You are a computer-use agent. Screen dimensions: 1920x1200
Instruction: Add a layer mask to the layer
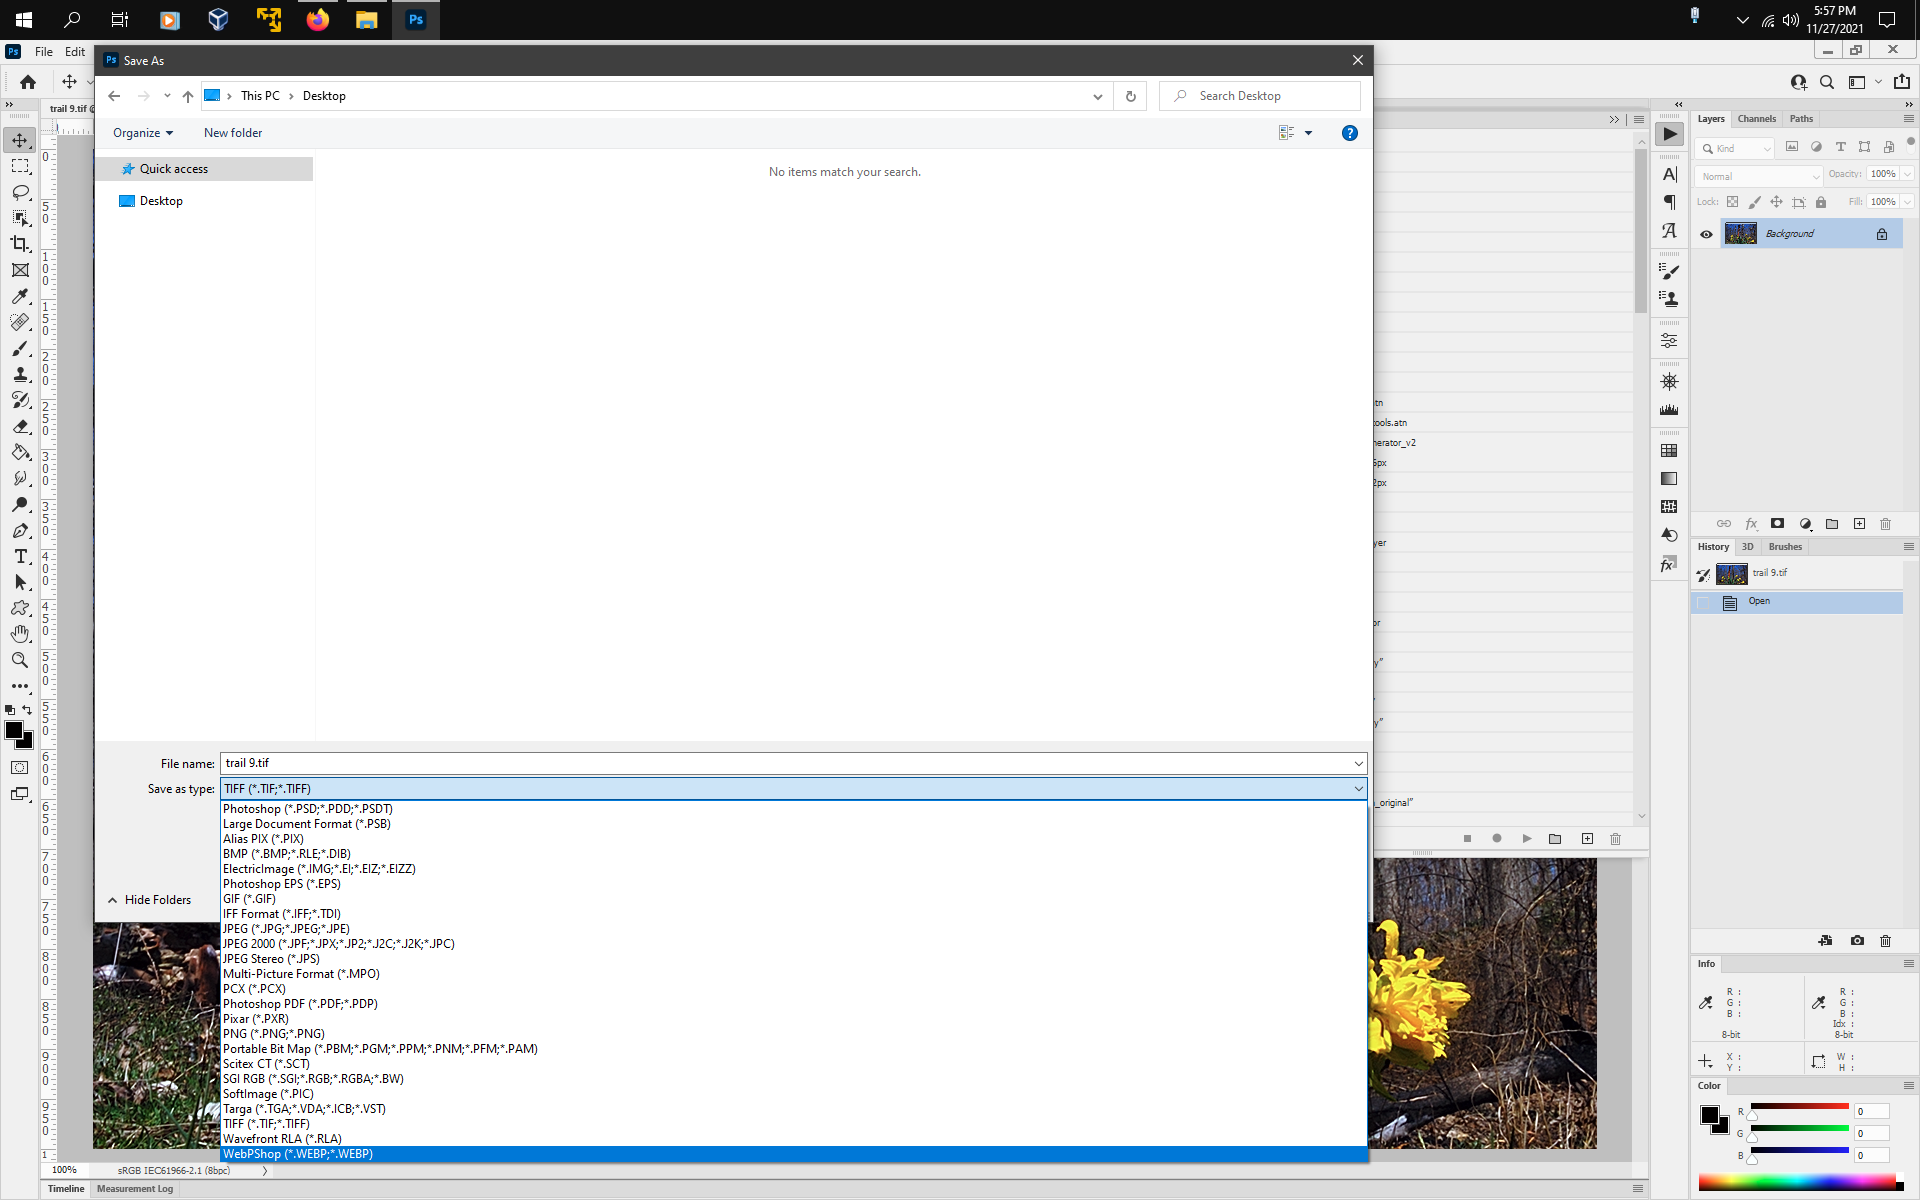pos(1778,523)
